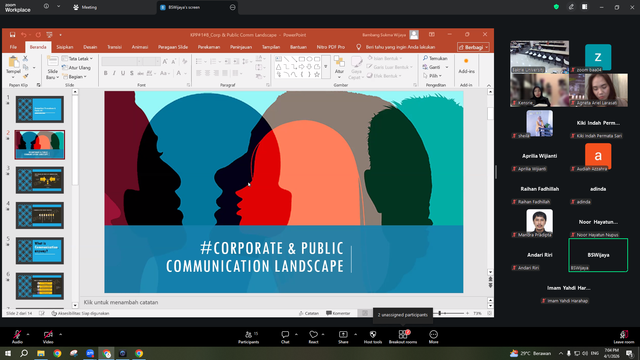The image size is (640, 360).
Task: Collapse the ribbon with the chevron
Action: pyautogui.click(x=489, y=85)
